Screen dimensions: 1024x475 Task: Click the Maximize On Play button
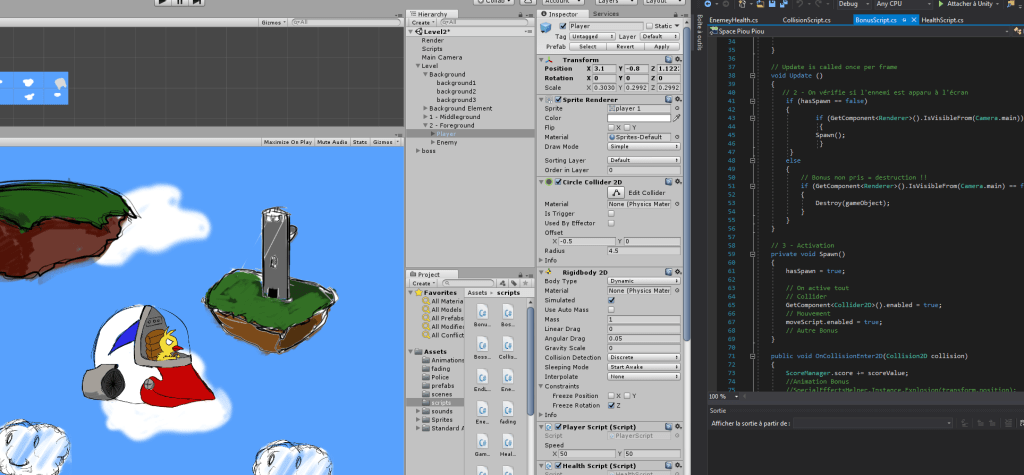[288, 142]
